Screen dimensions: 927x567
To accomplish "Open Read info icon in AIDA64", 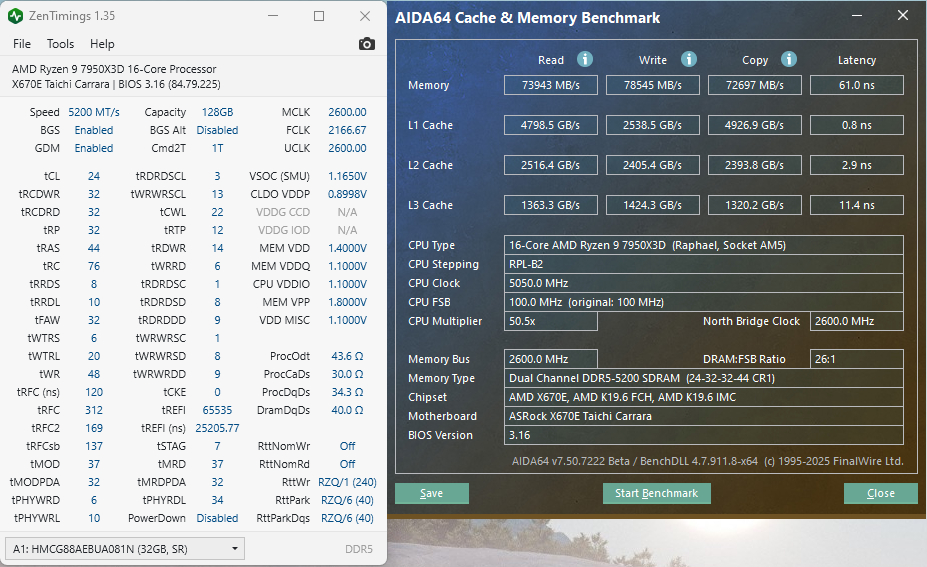I will coord(585,59).
